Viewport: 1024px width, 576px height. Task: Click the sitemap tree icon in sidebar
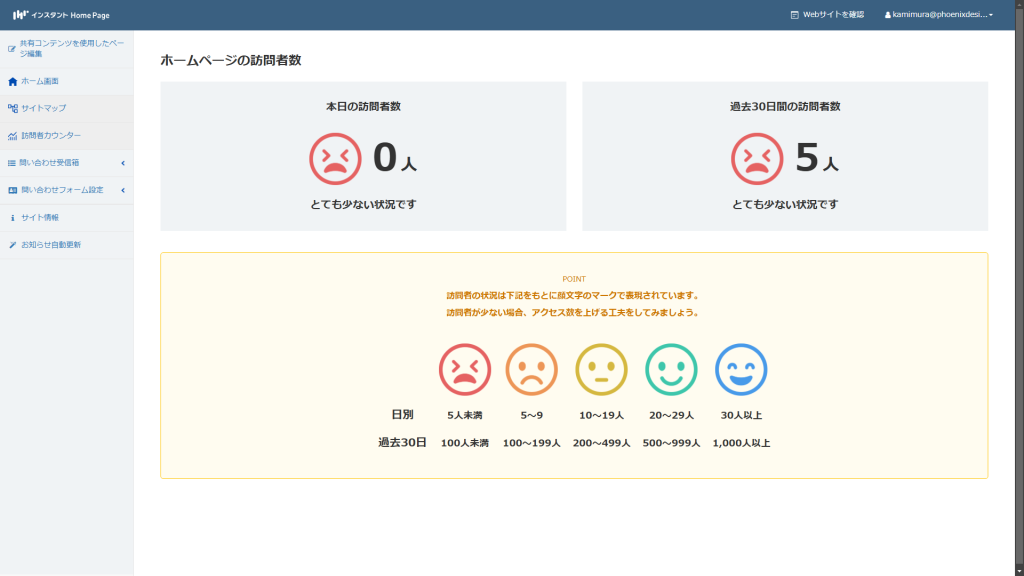coord(12,108)
